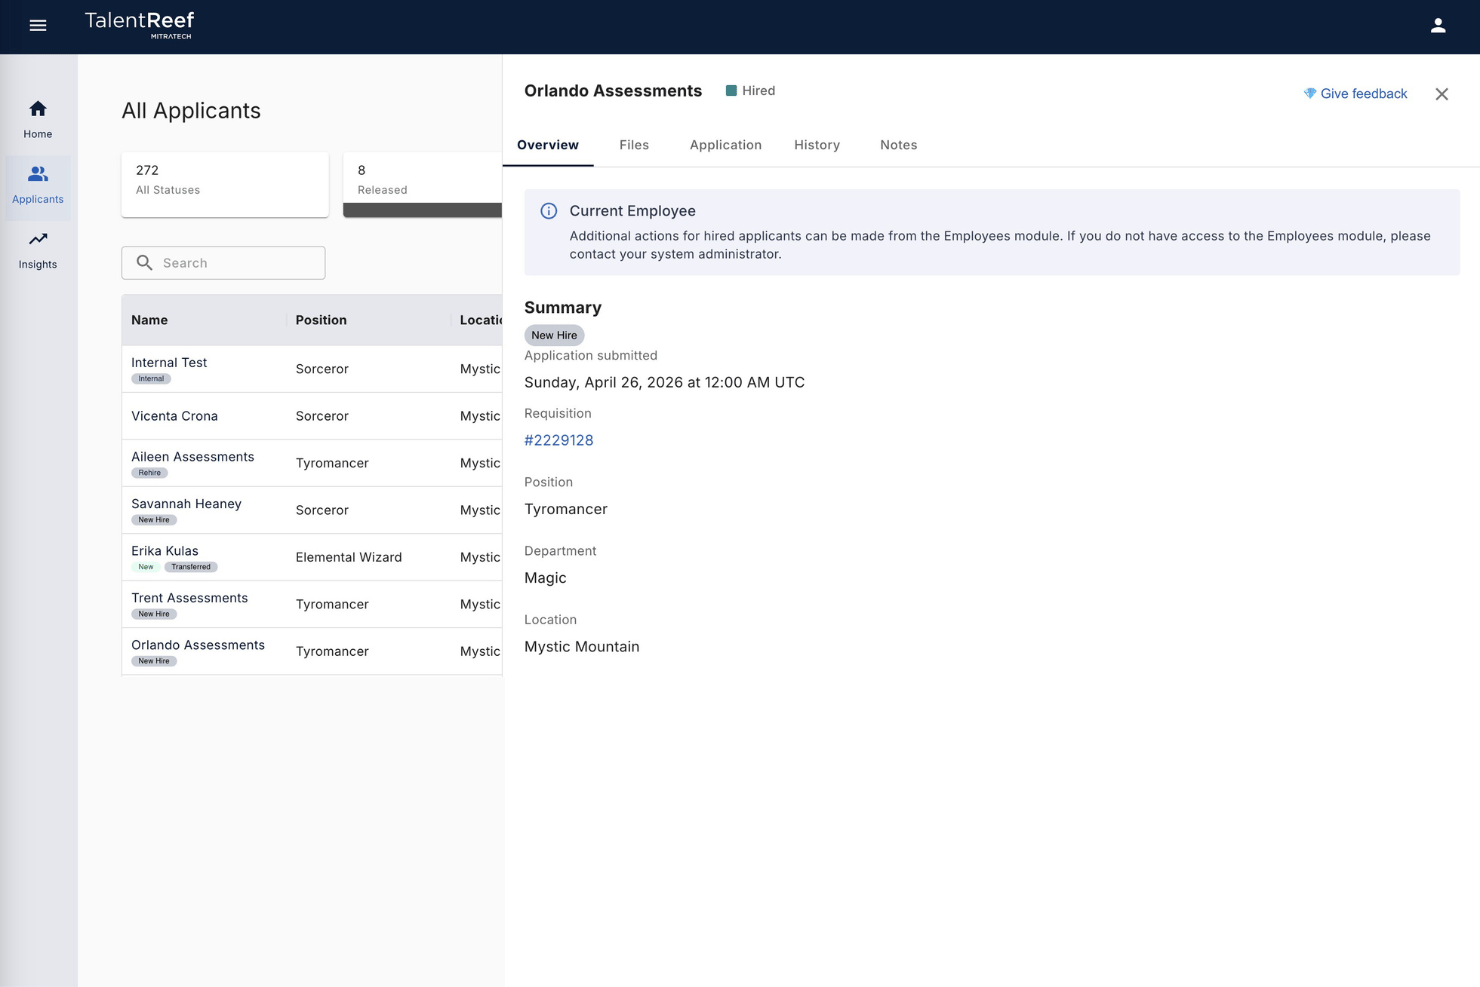Image resolution: width=1480 pixels, height=987 pixels.
Task: Select the 8 Released status card
Action: click(x=423, y=184)
